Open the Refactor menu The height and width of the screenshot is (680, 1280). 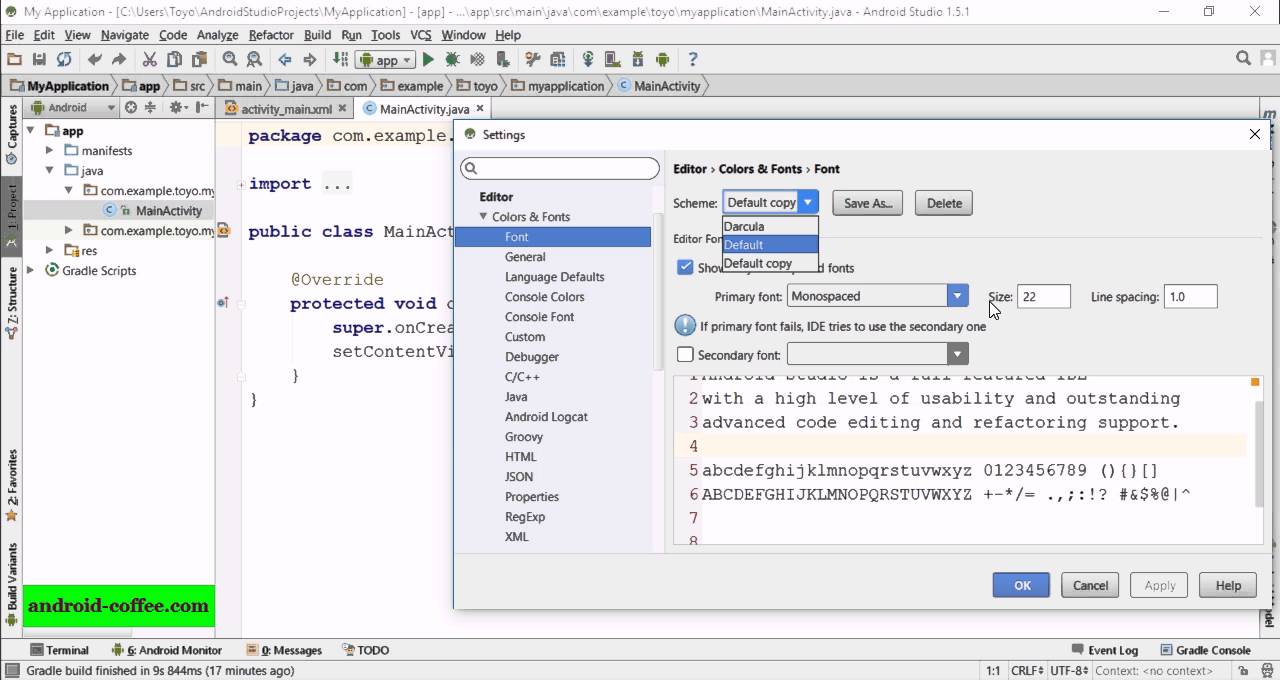[271, 35]
